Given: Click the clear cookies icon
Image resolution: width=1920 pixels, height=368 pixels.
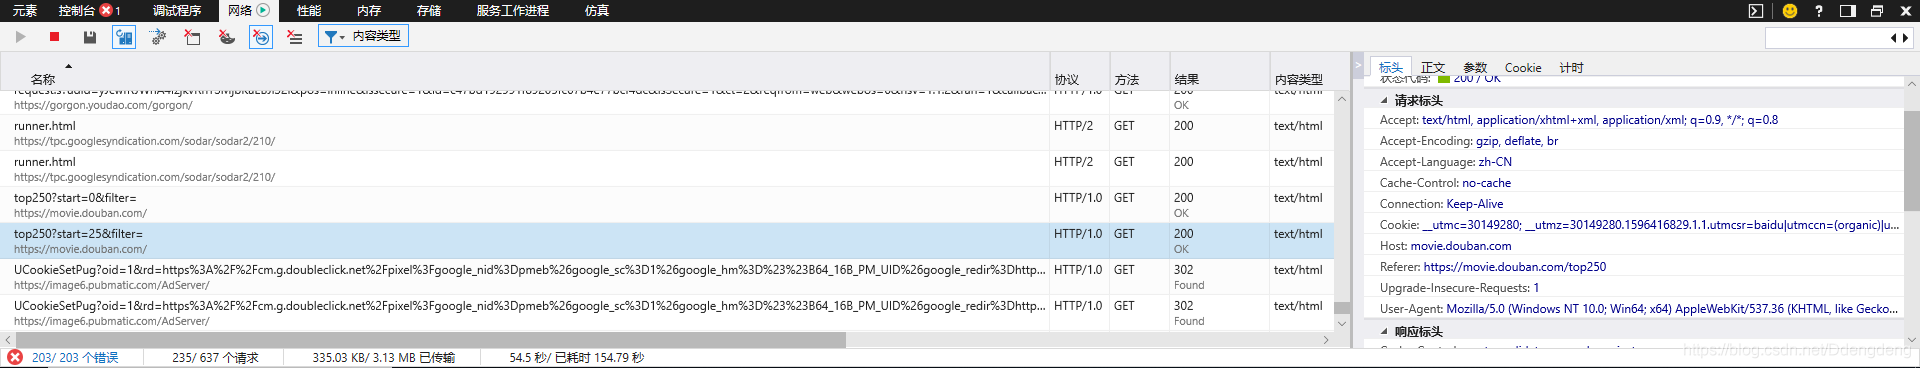Looking at the screenshot, I should click(227, 37).
